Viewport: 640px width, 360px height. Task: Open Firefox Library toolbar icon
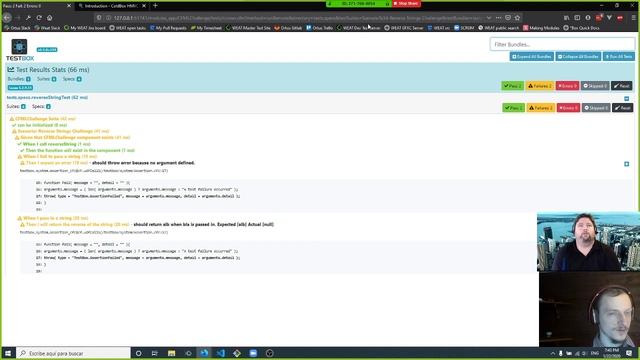click(566, 18)
